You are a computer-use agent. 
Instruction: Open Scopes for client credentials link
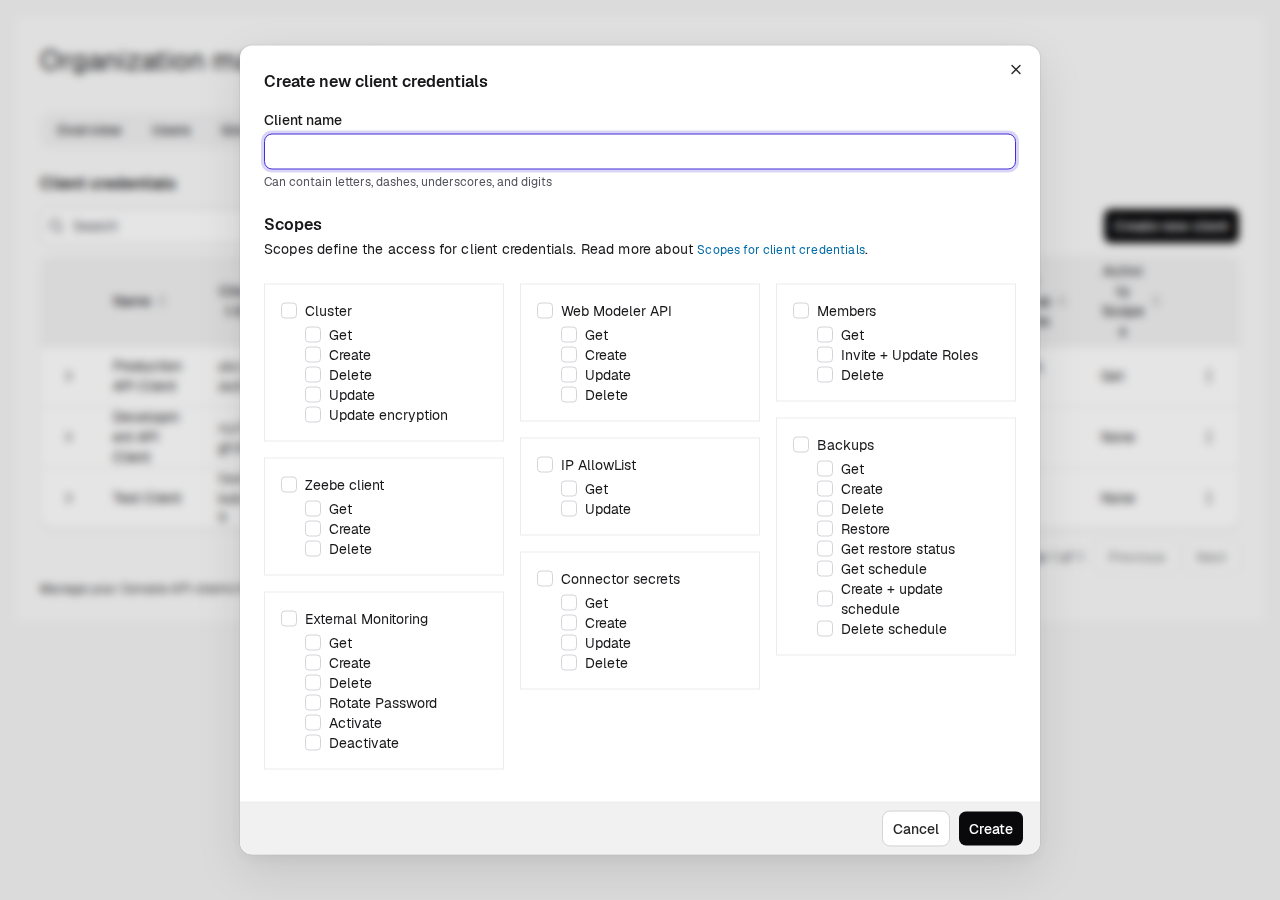(781, 250)
